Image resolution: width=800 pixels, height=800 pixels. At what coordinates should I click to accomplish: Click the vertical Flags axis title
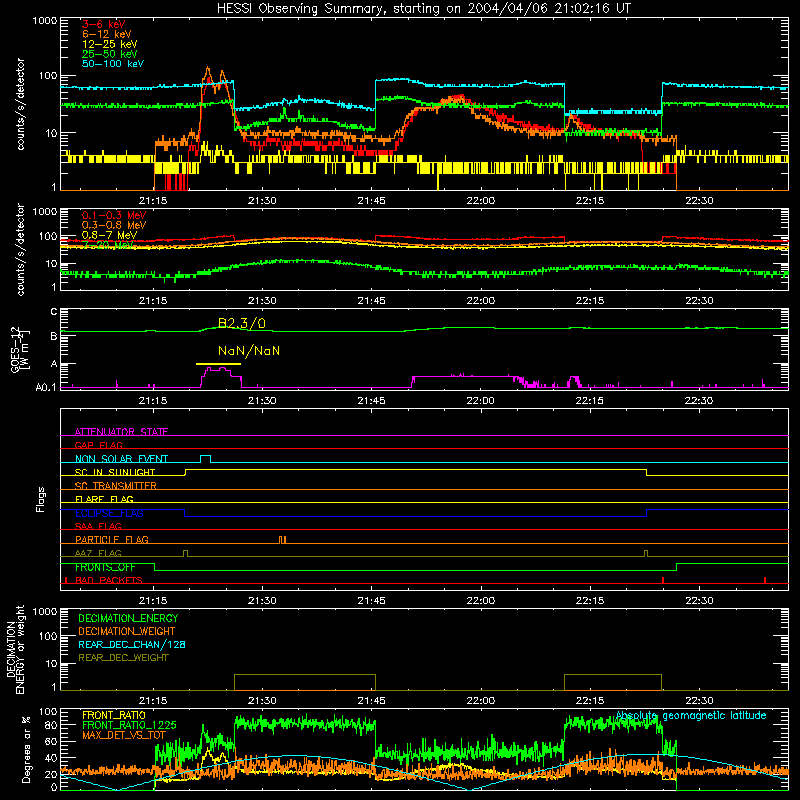click(x=41, y=499)
